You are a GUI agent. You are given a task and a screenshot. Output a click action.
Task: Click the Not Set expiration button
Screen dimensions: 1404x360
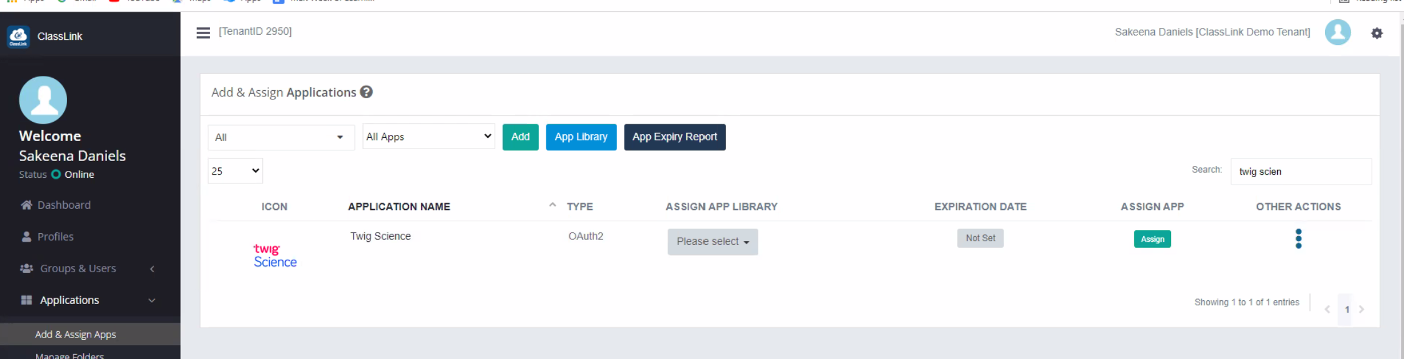point(980,238)
